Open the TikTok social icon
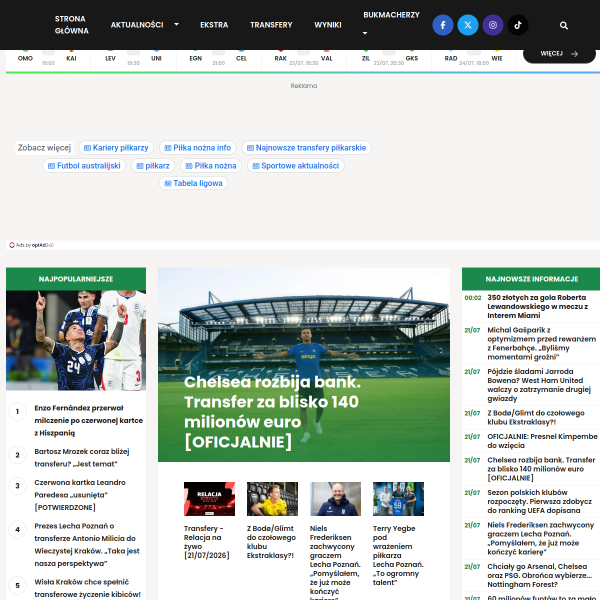Image resolution: width=600 pixels, height=600 pixels. coord(518,25)
